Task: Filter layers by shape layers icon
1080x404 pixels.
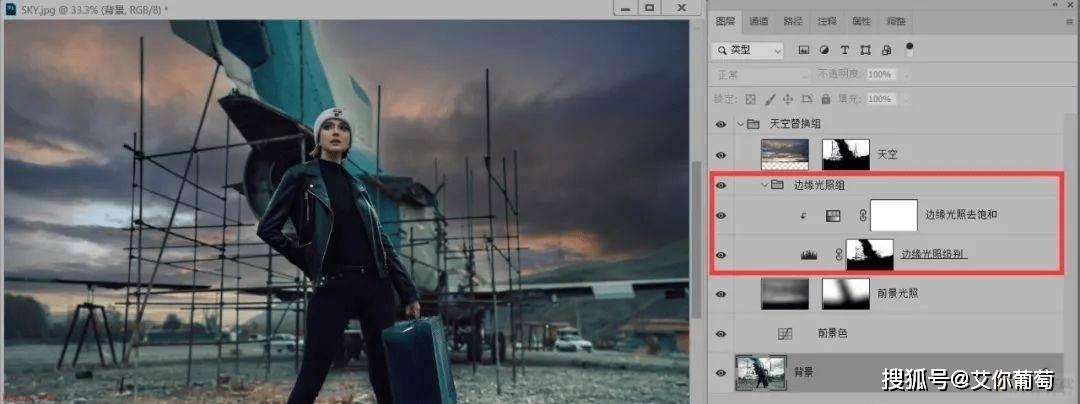Action: (866, 50)
